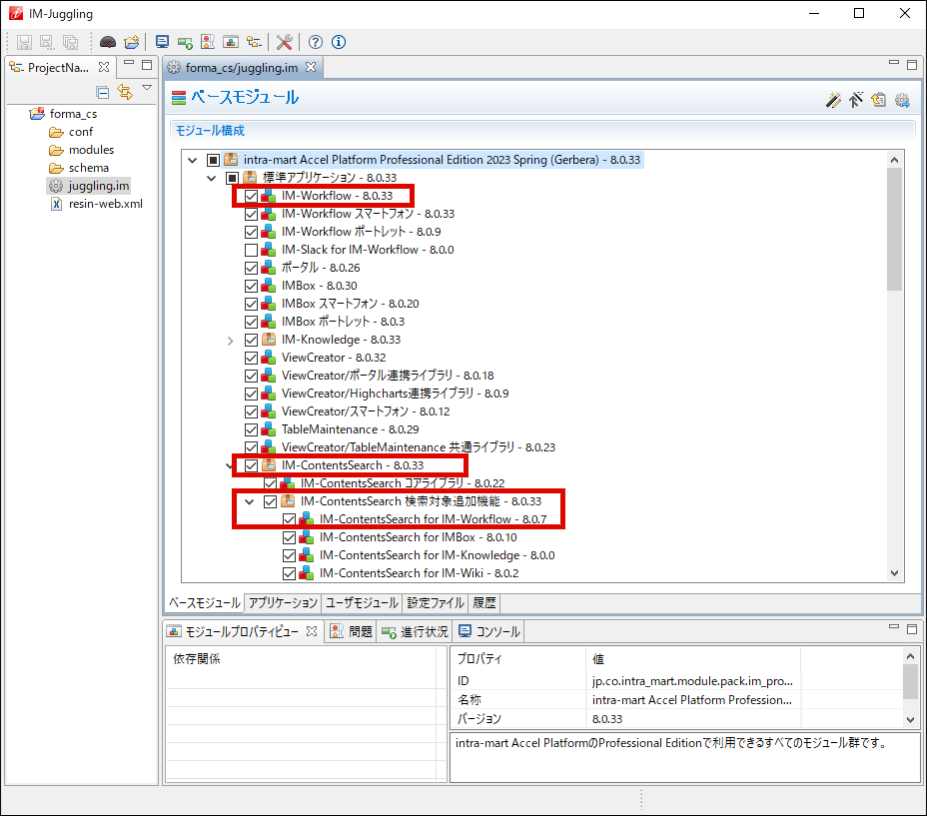The width and height of the screenshot is (927, 816).
Task: Collapse the 標準アプリケーション node
Action: coord(211,178)
